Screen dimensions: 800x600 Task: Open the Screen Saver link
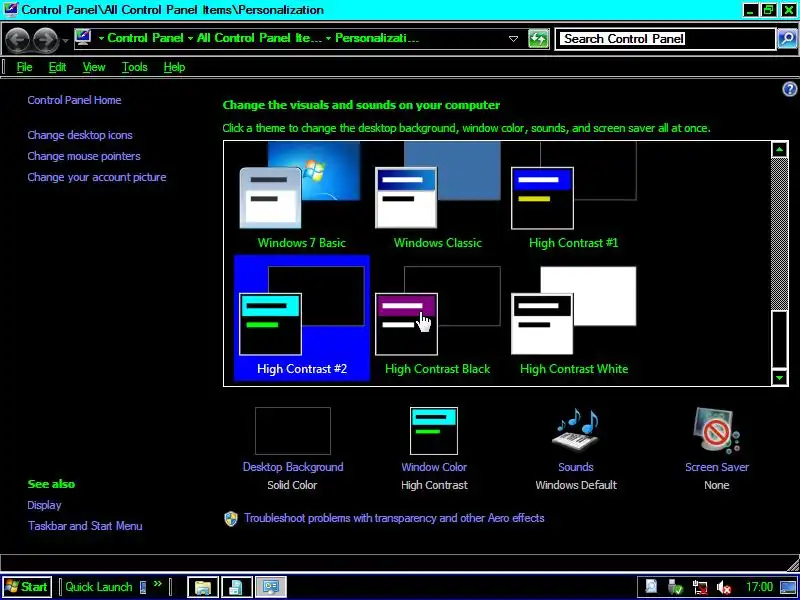click(x=717, y=467)
